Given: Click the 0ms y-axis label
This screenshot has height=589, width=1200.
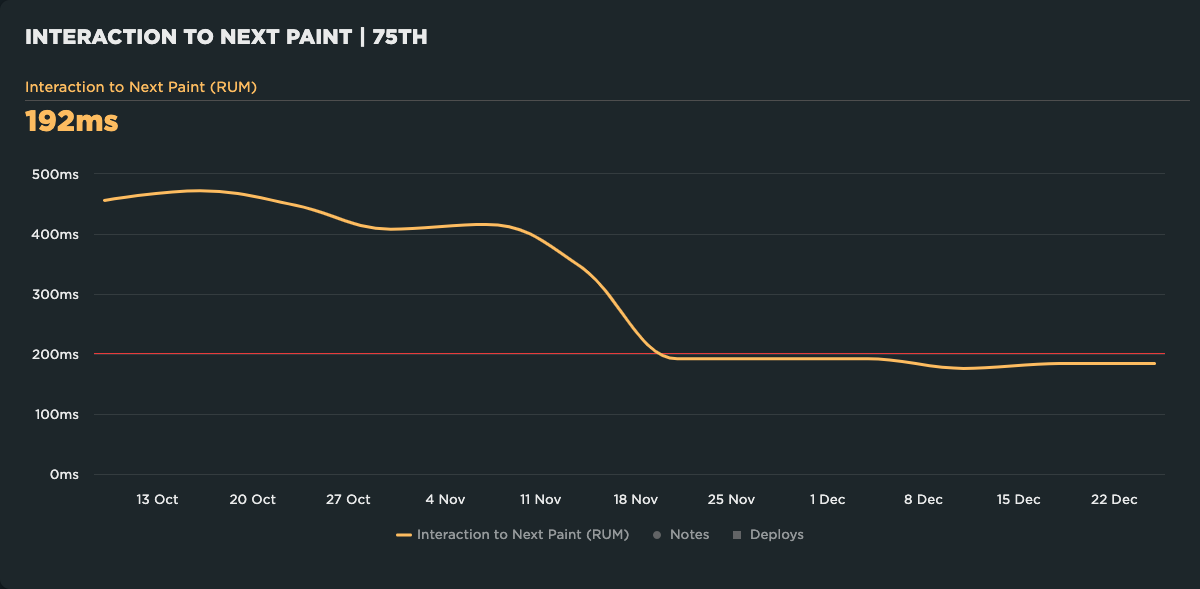Looking at the screenshot, I should click(65, 474).
